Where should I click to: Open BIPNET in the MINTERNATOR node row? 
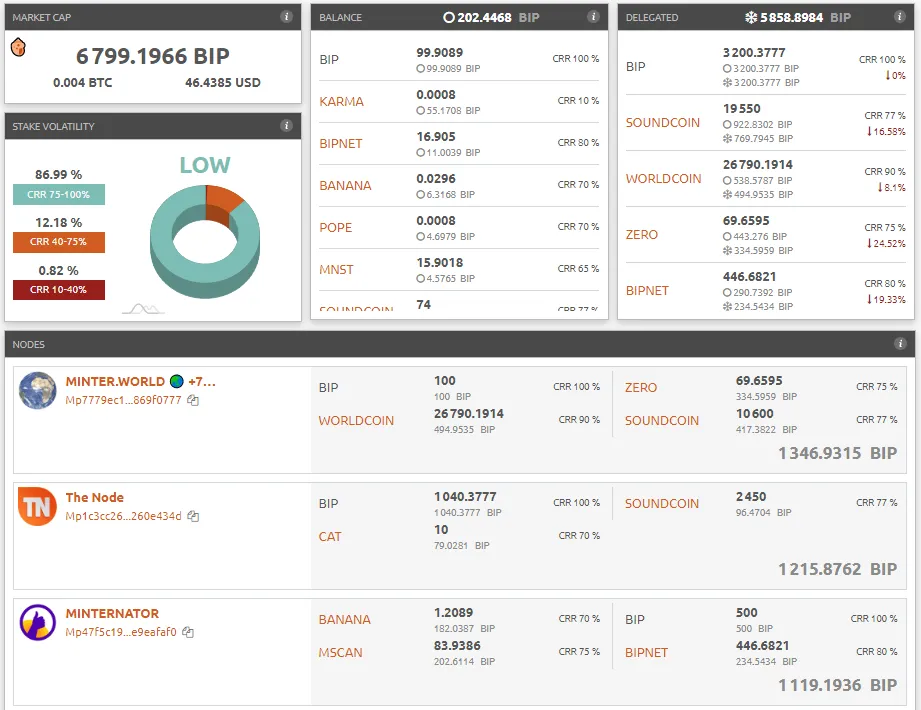pos(647,653)
